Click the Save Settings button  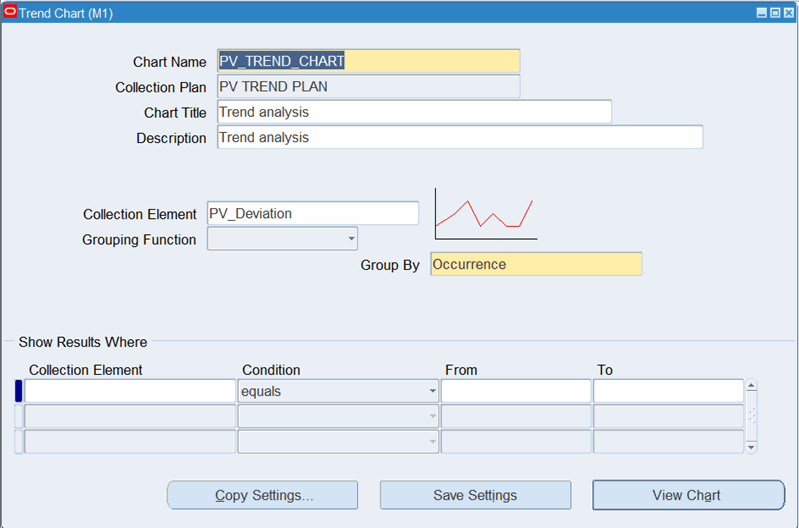[x=475, y=495]
